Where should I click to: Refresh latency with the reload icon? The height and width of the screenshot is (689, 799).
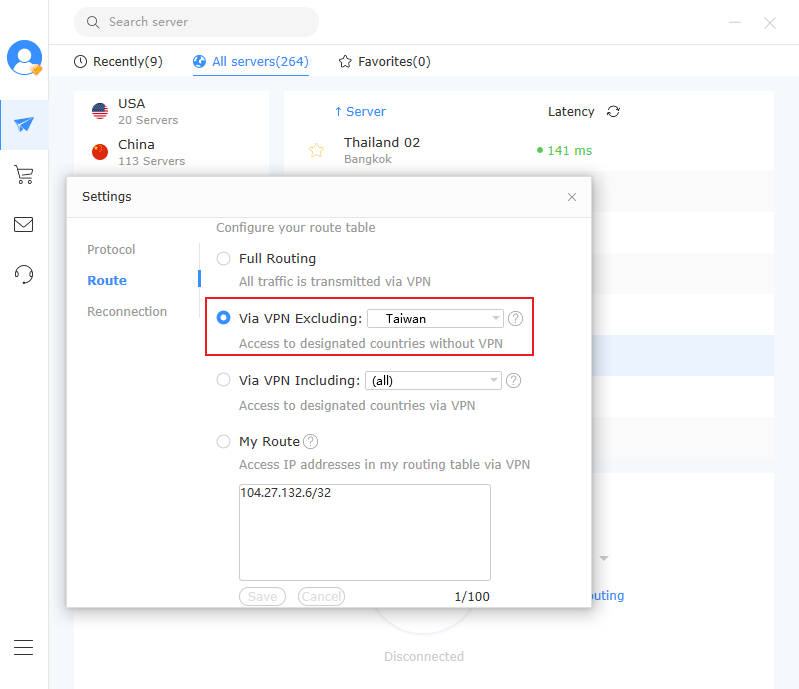[x=613, y=112]
